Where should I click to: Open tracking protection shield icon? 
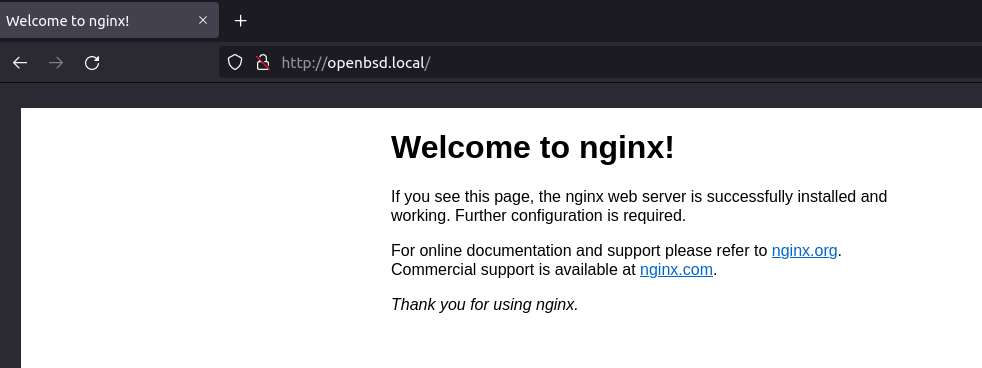pos(235,63)
